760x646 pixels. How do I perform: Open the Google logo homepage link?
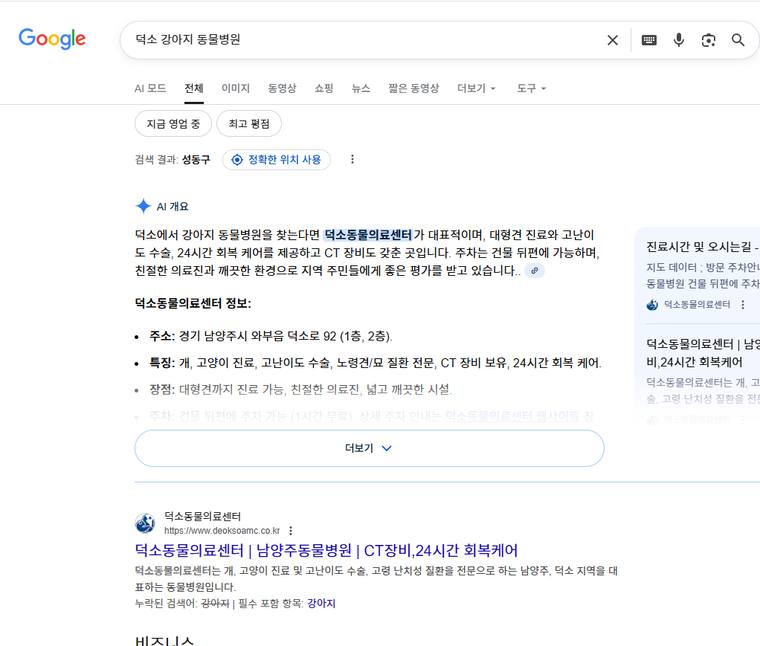pos(52,39)
